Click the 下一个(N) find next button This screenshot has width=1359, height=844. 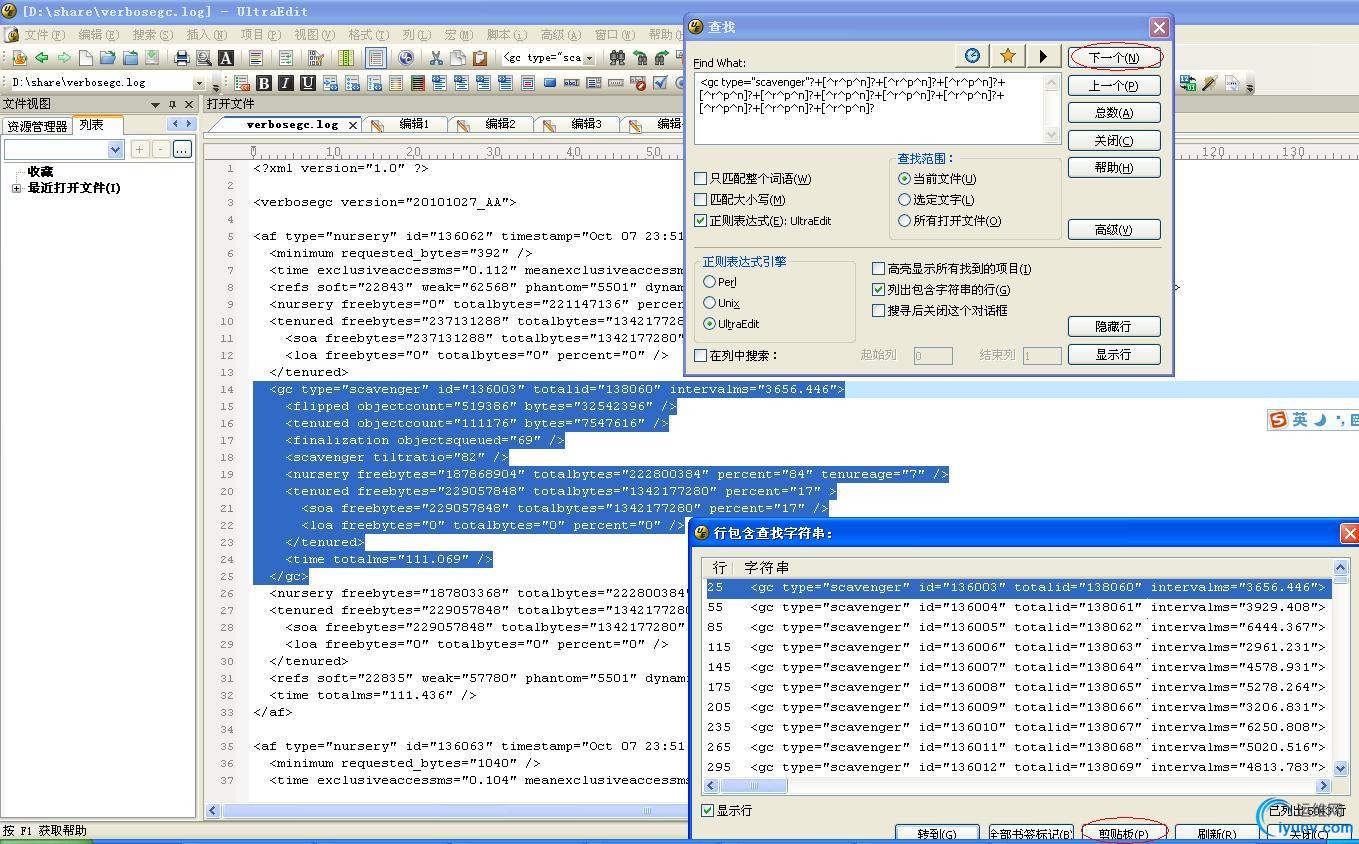[x=1114, y=58]
